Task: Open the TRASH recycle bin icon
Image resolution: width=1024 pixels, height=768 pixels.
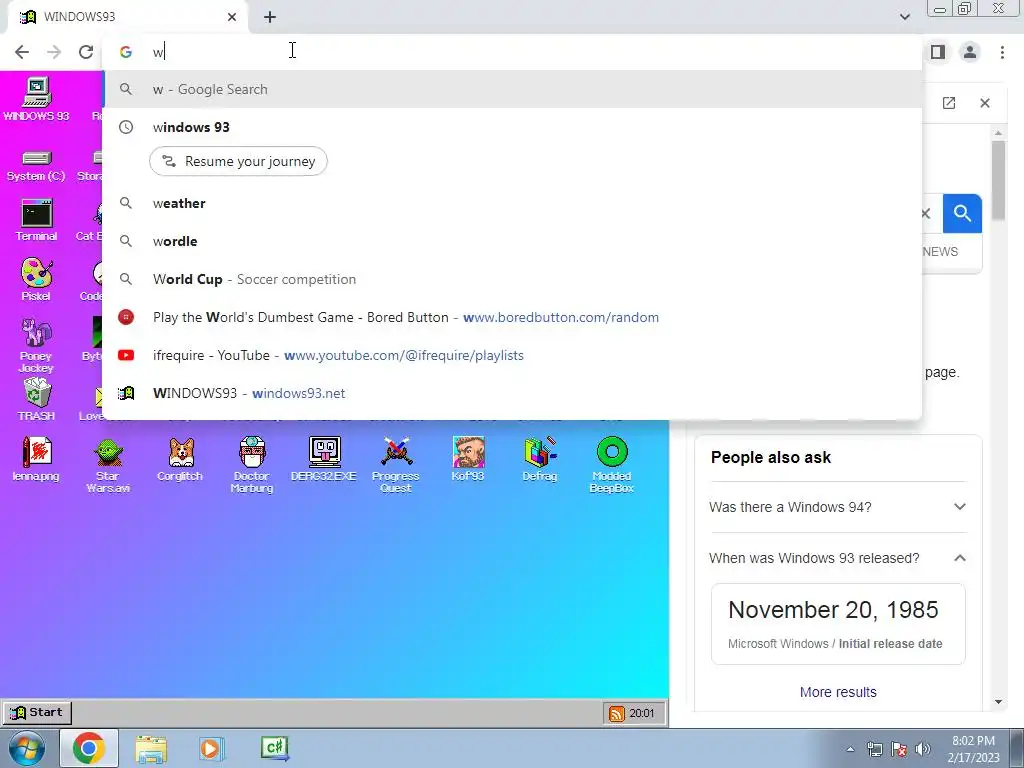Action: tap(37, 400)
